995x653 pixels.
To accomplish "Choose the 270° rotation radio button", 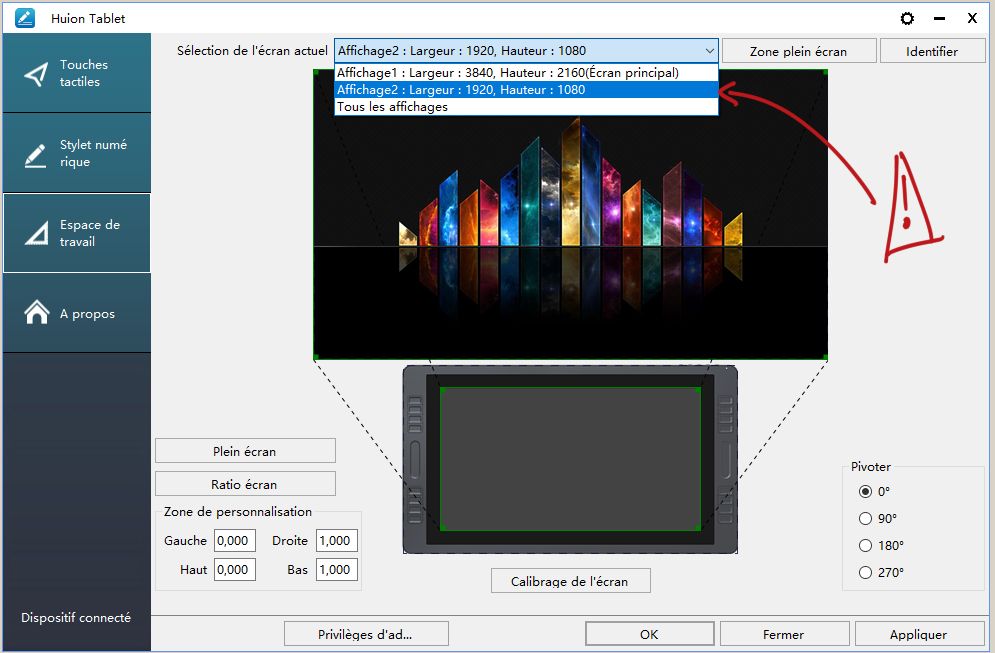I will point(866,572).
